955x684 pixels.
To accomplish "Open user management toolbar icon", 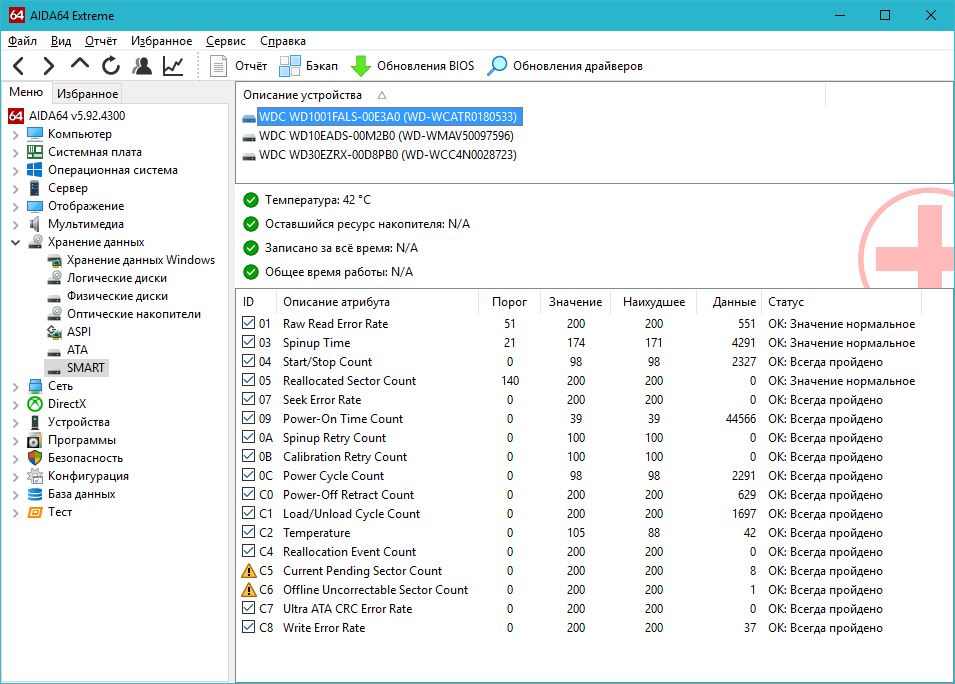I will (142, 66).
